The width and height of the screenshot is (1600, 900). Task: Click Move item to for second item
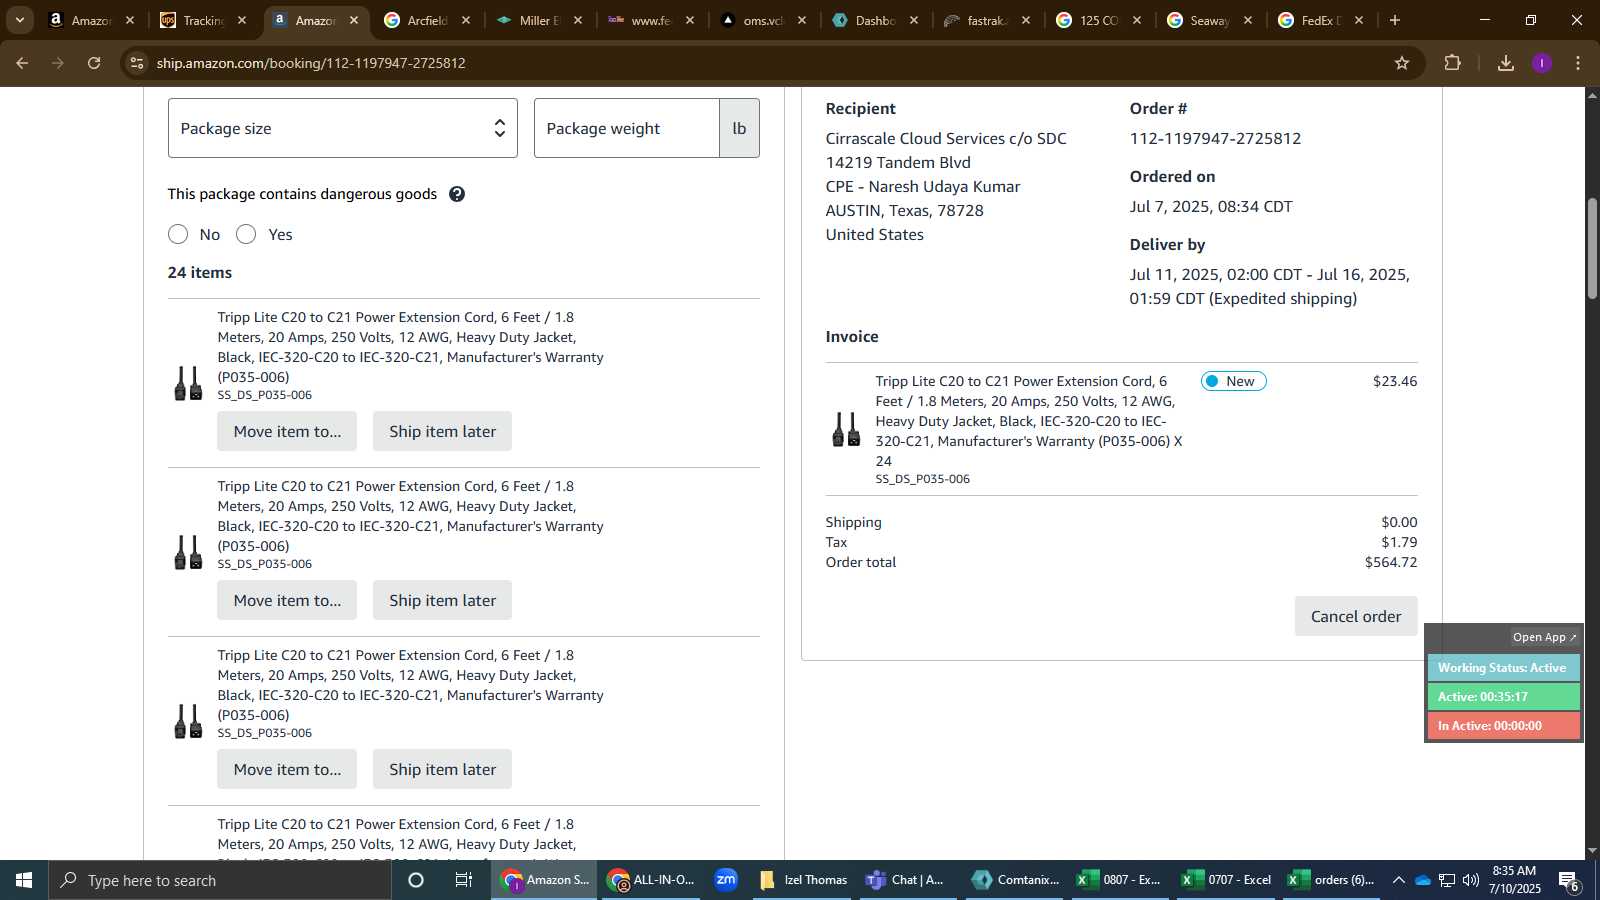287,600
